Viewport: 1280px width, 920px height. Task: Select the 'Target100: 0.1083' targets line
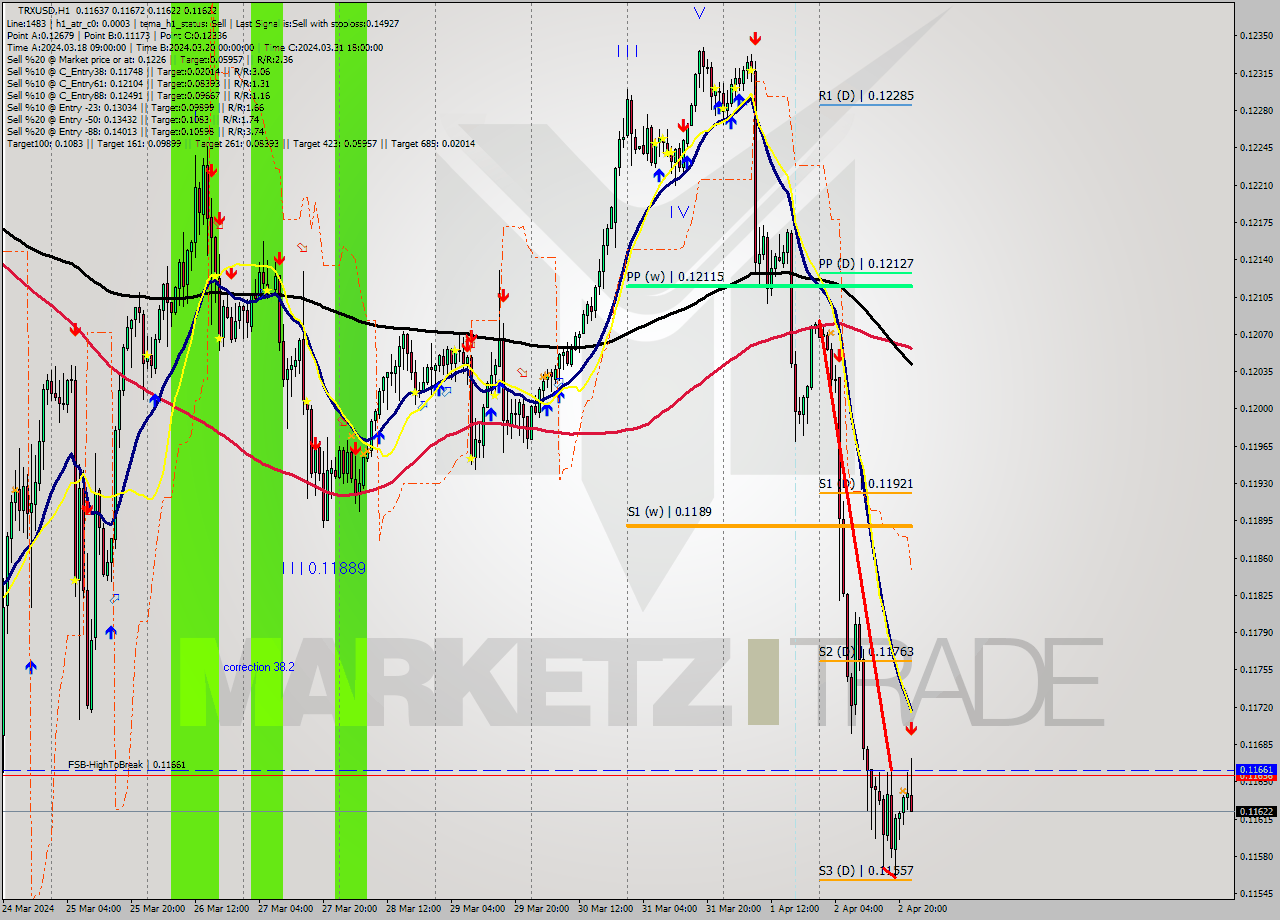(240, 143)
